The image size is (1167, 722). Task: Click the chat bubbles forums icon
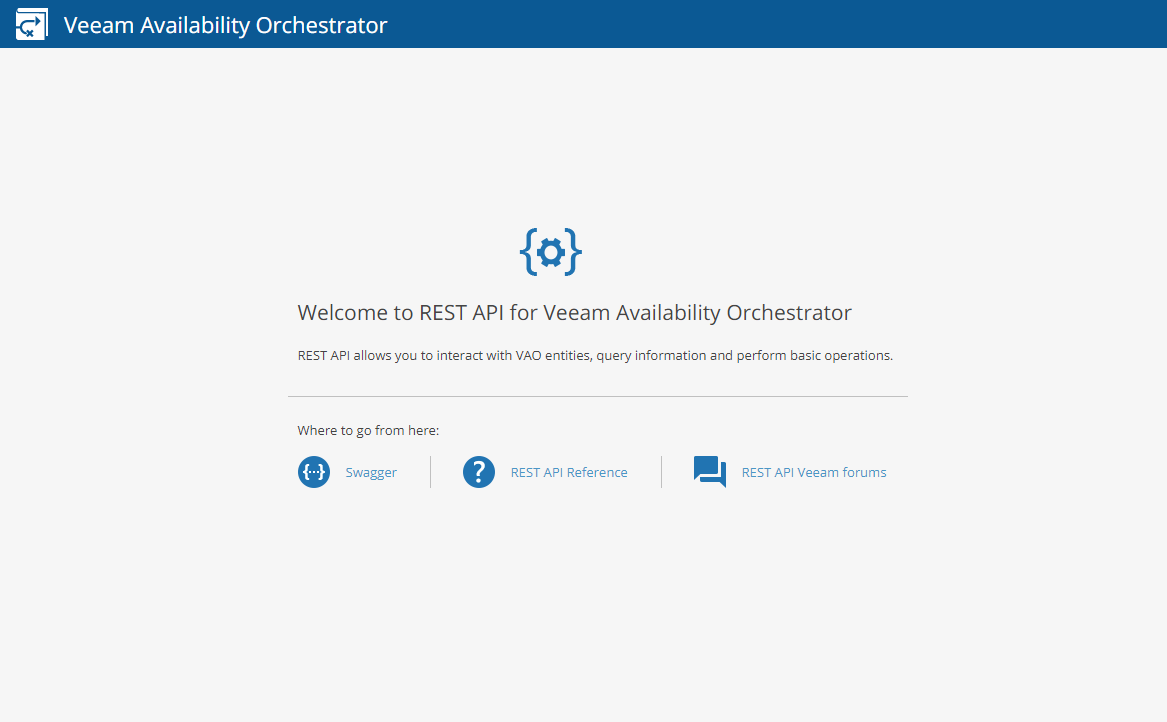click(x=710, y=472)
